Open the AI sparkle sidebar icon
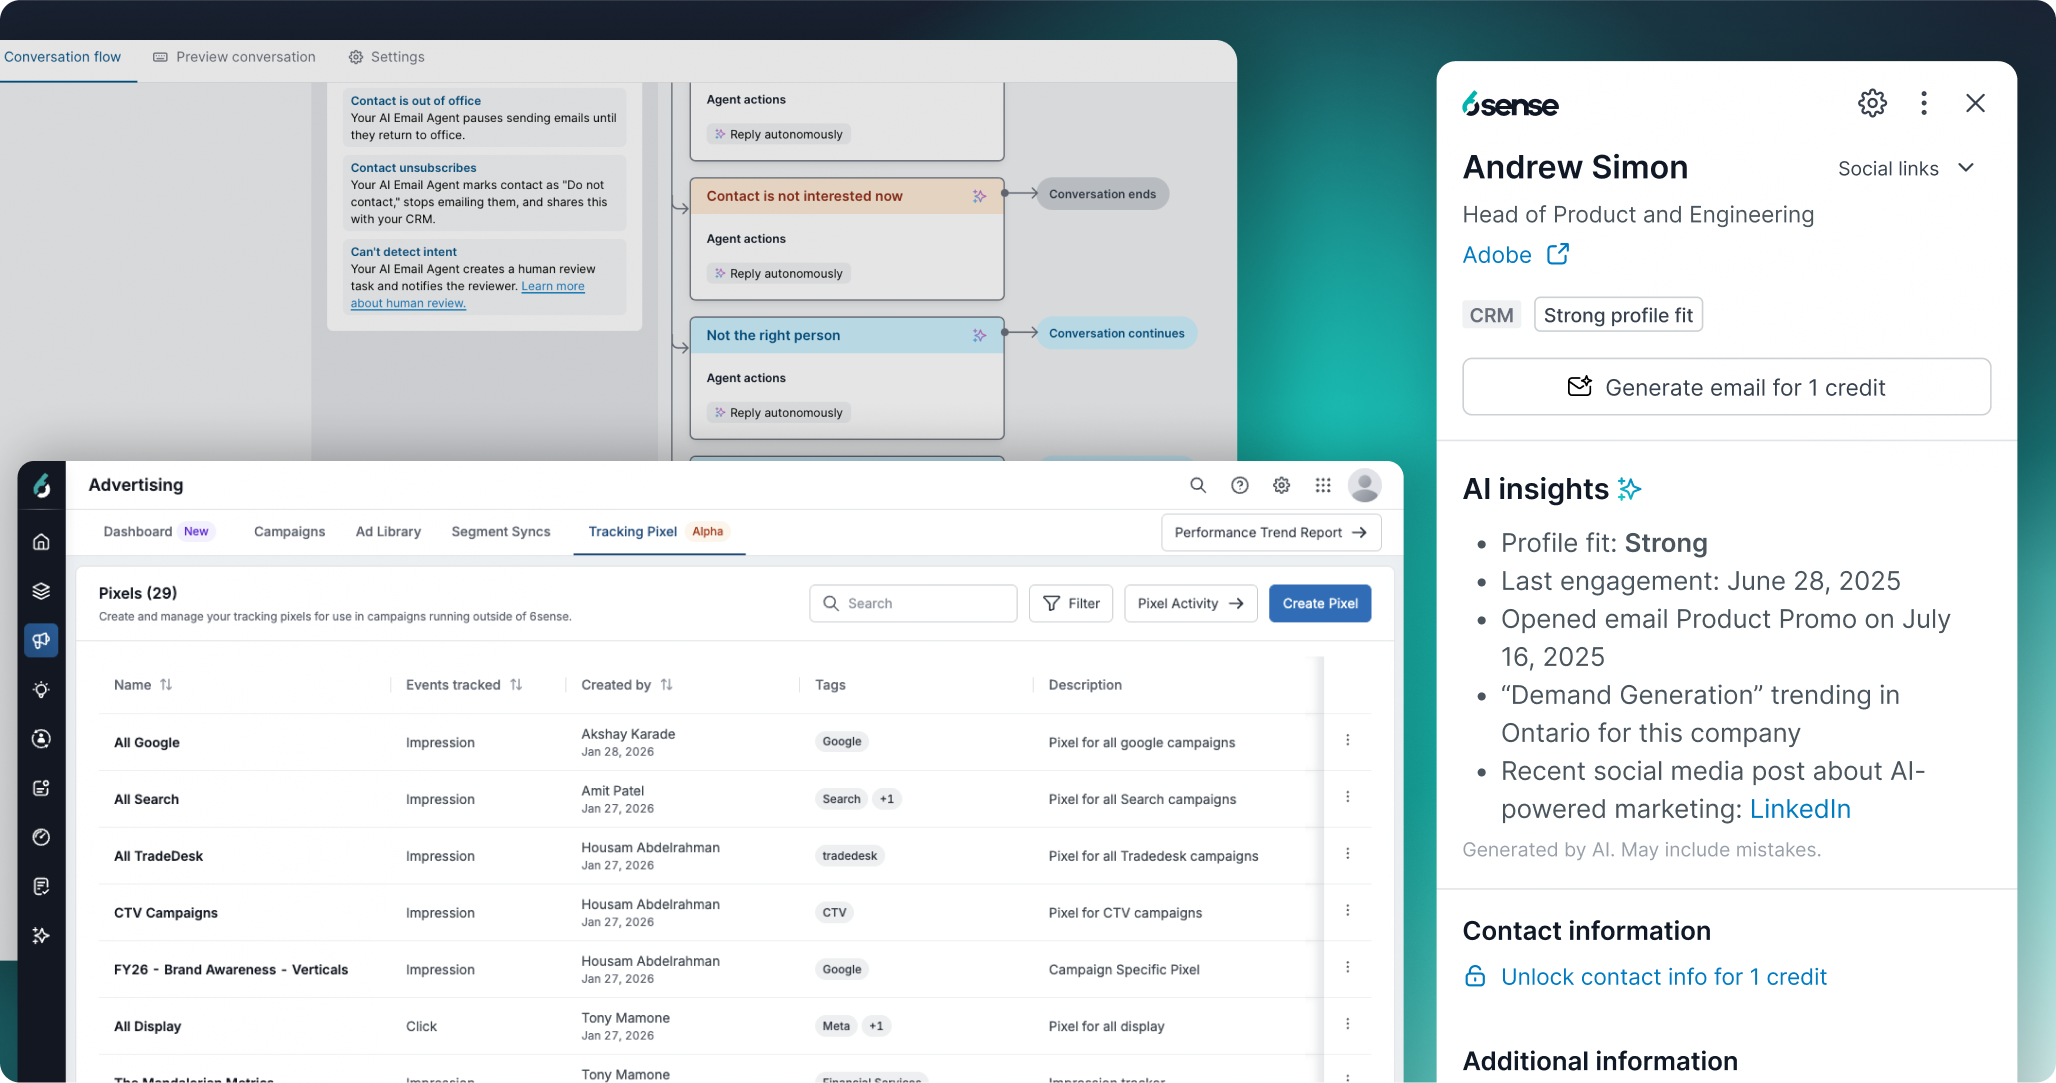Screen dimensions: 2056x1083 41,936
